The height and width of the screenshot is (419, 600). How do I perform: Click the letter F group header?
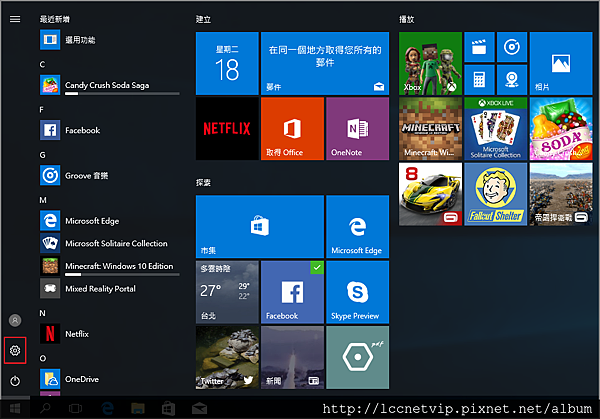coord(42,110)
